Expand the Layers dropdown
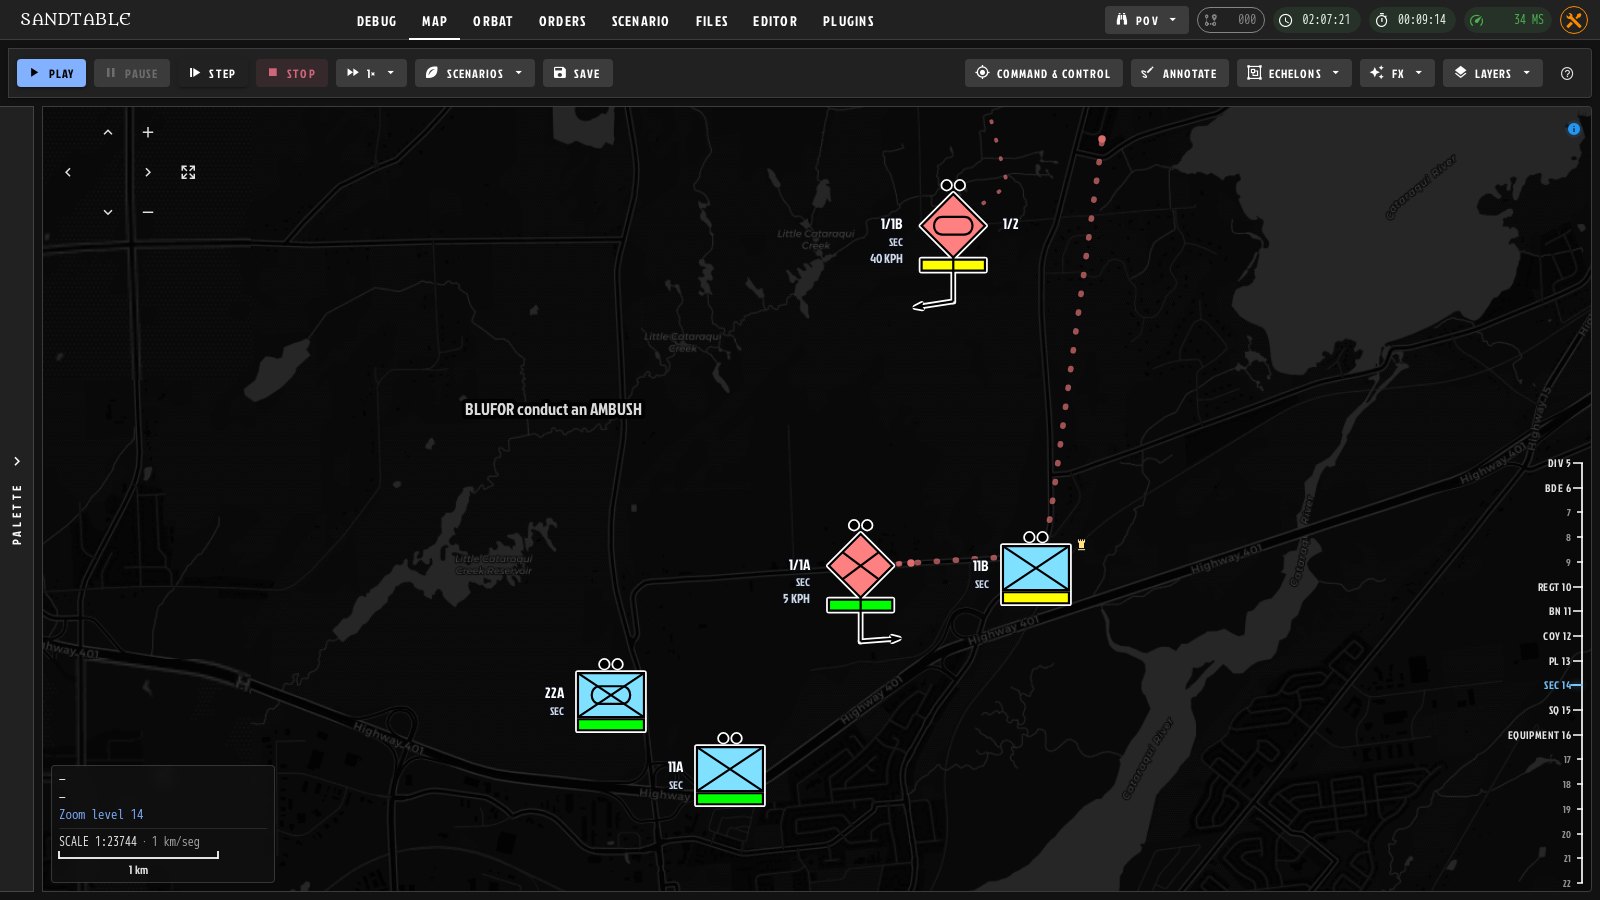This screenshot has width=1600, height=900. (1492, 73)
